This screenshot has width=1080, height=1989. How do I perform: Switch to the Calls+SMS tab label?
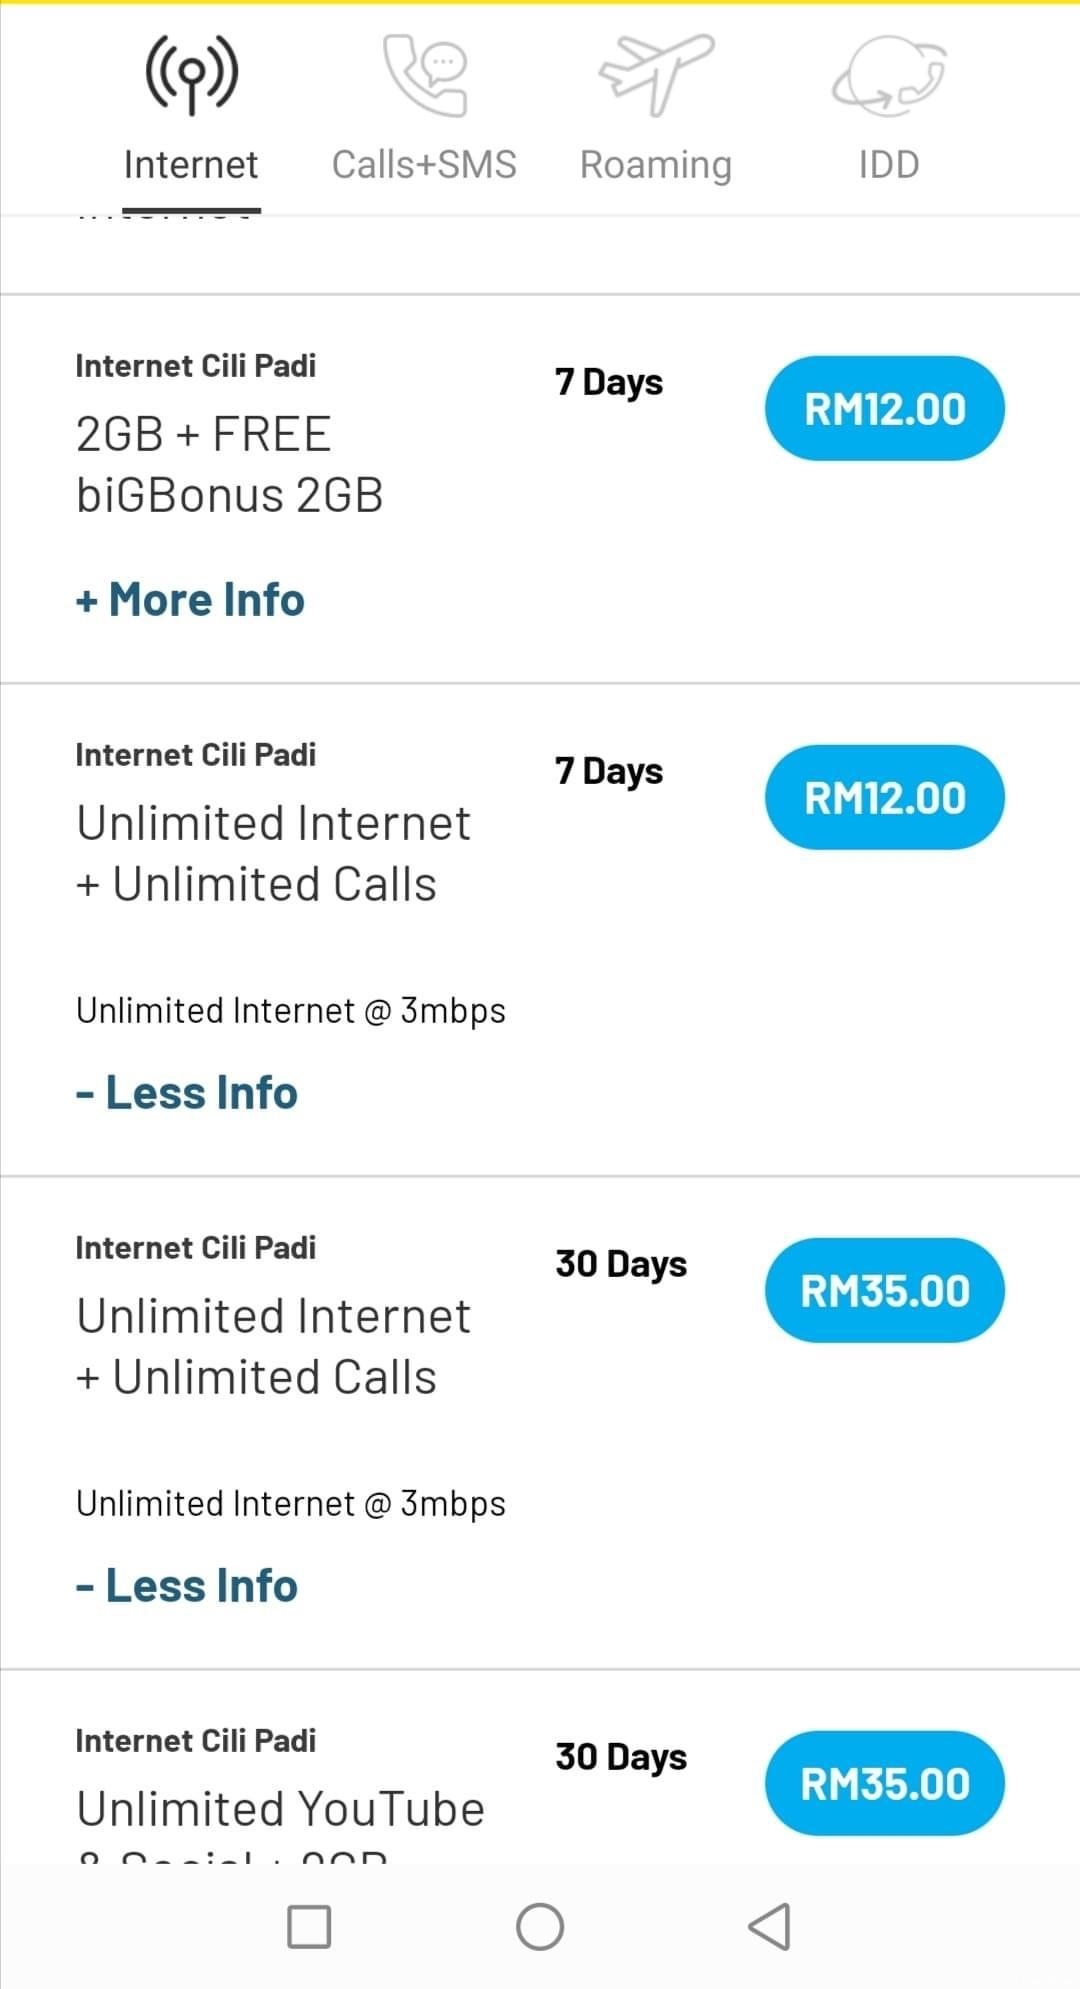pos(424,165)
